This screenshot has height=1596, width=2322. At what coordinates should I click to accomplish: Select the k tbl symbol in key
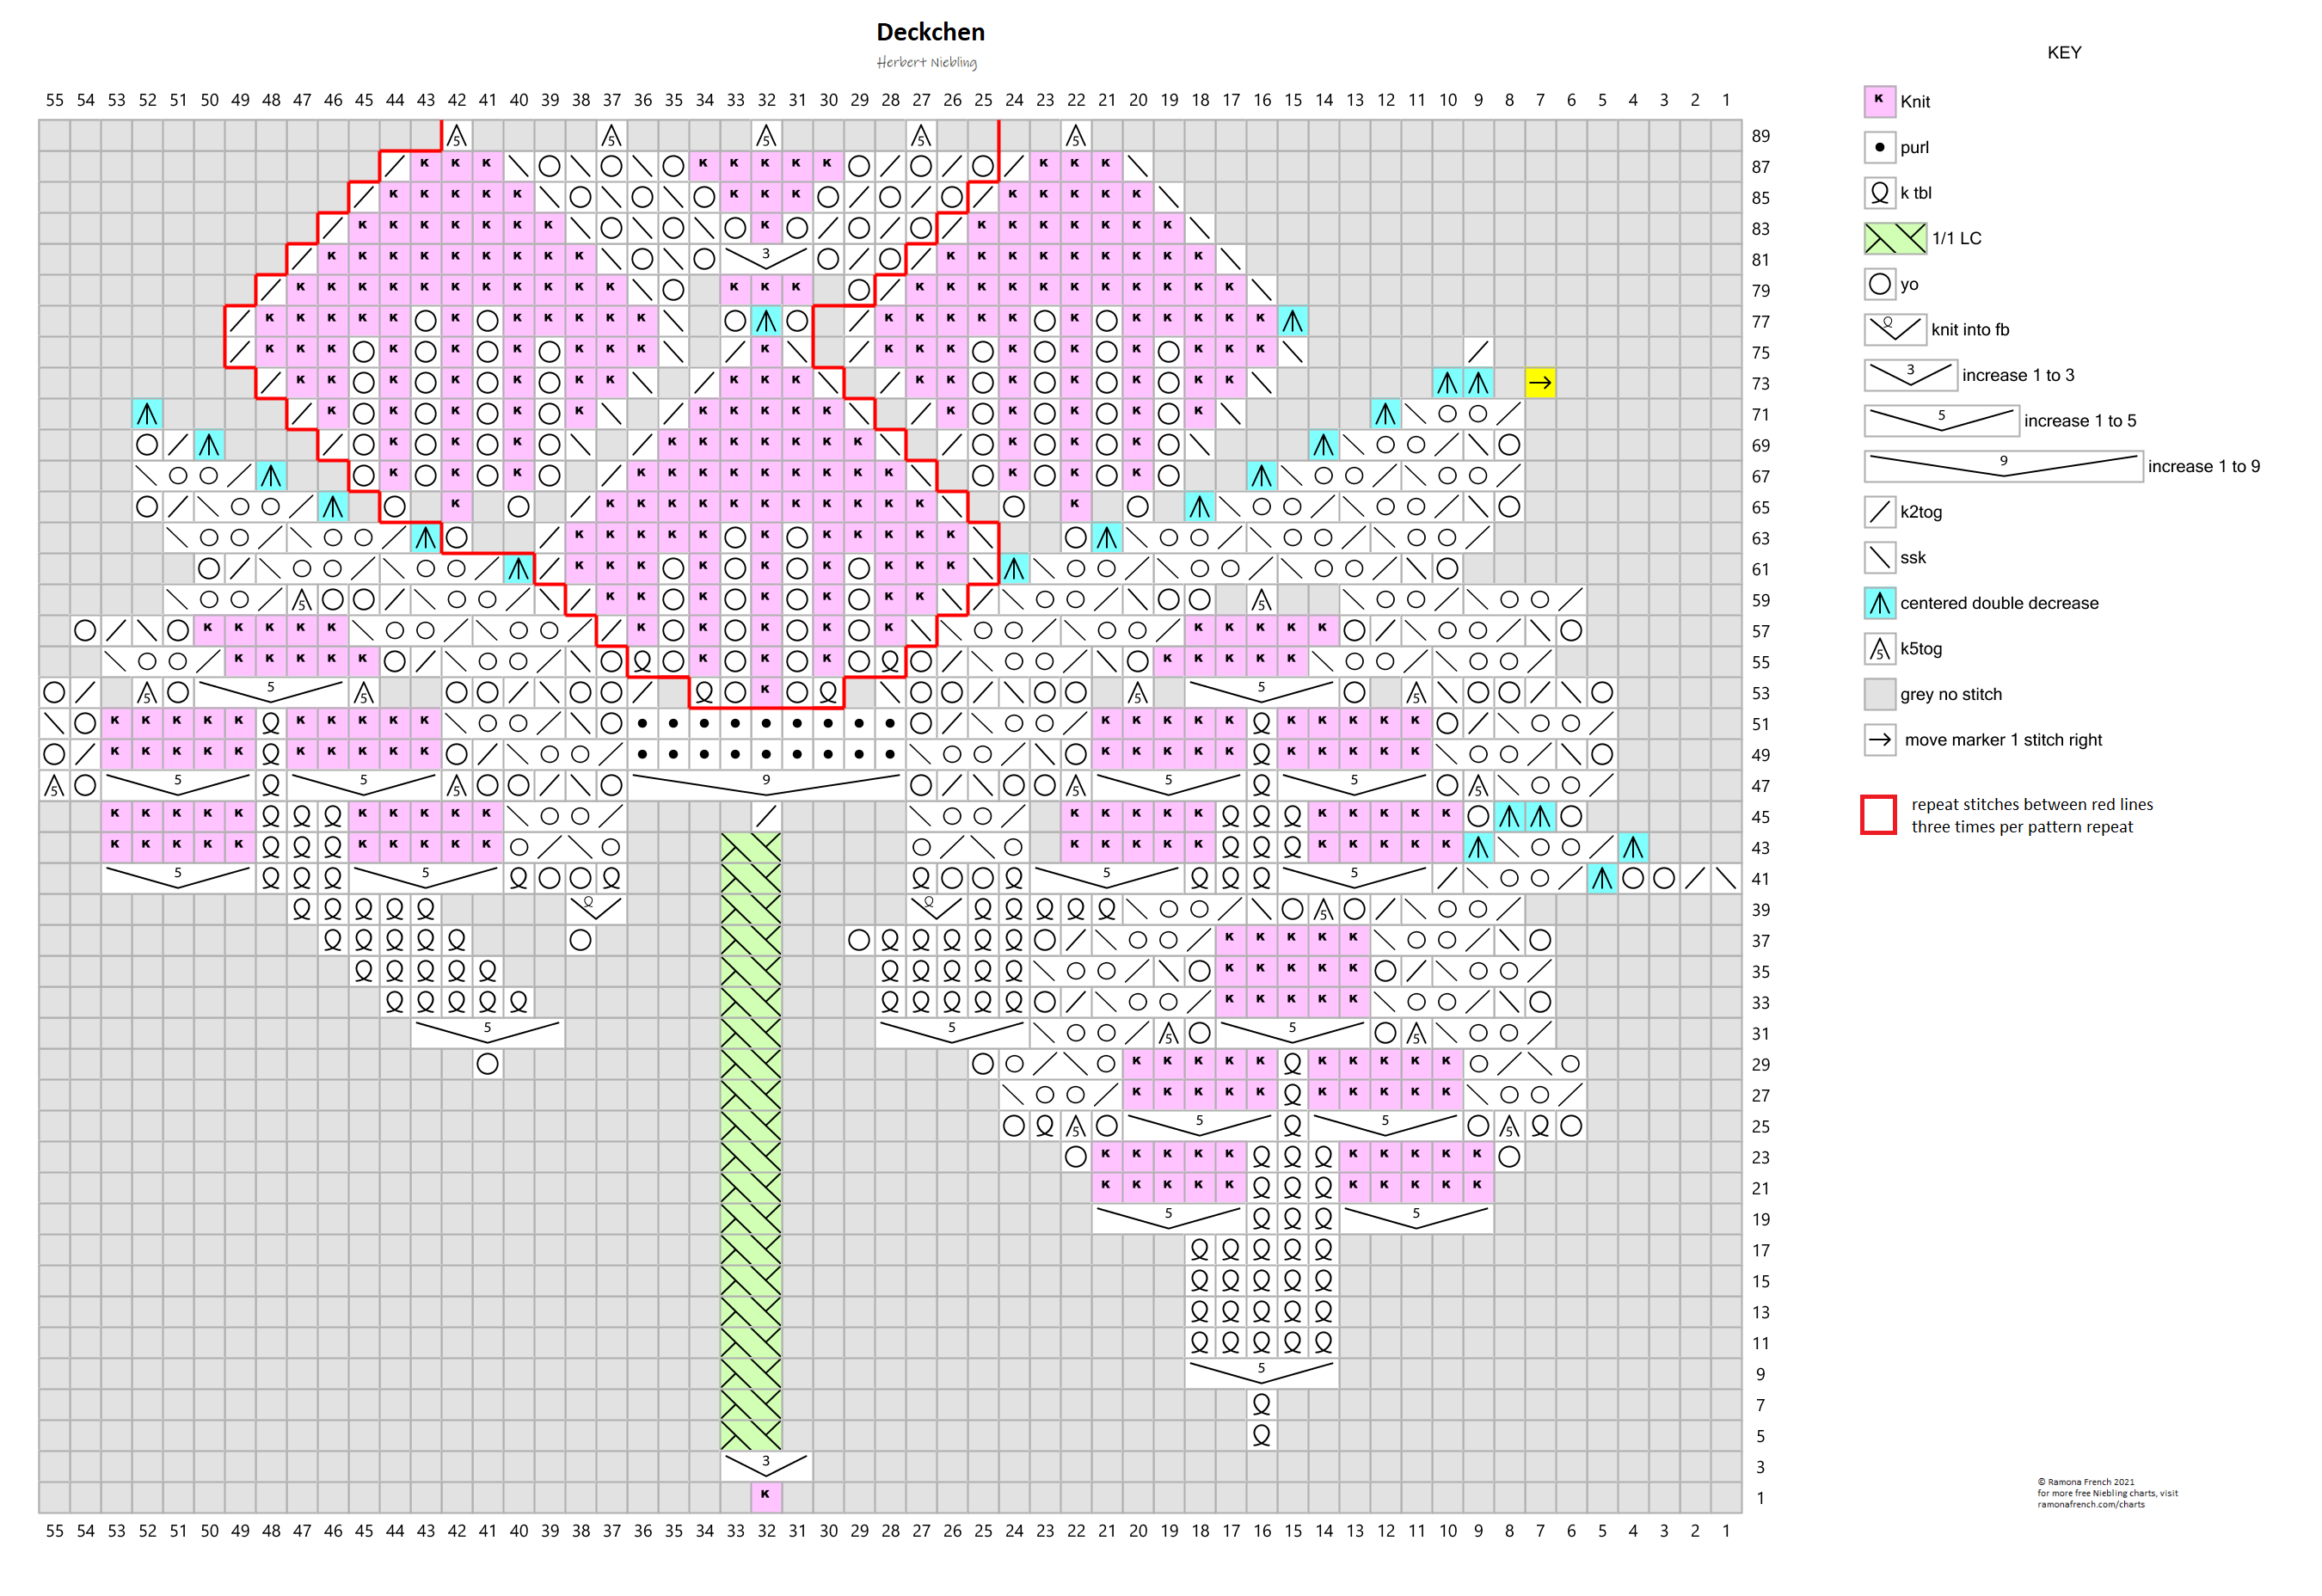point(1879,193)
